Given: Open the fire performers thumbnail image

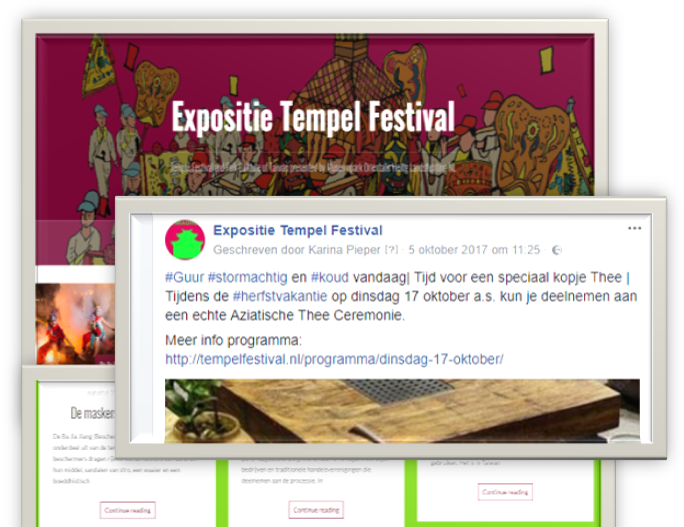Looking at the screenshot, I should [x=75, y=320].
